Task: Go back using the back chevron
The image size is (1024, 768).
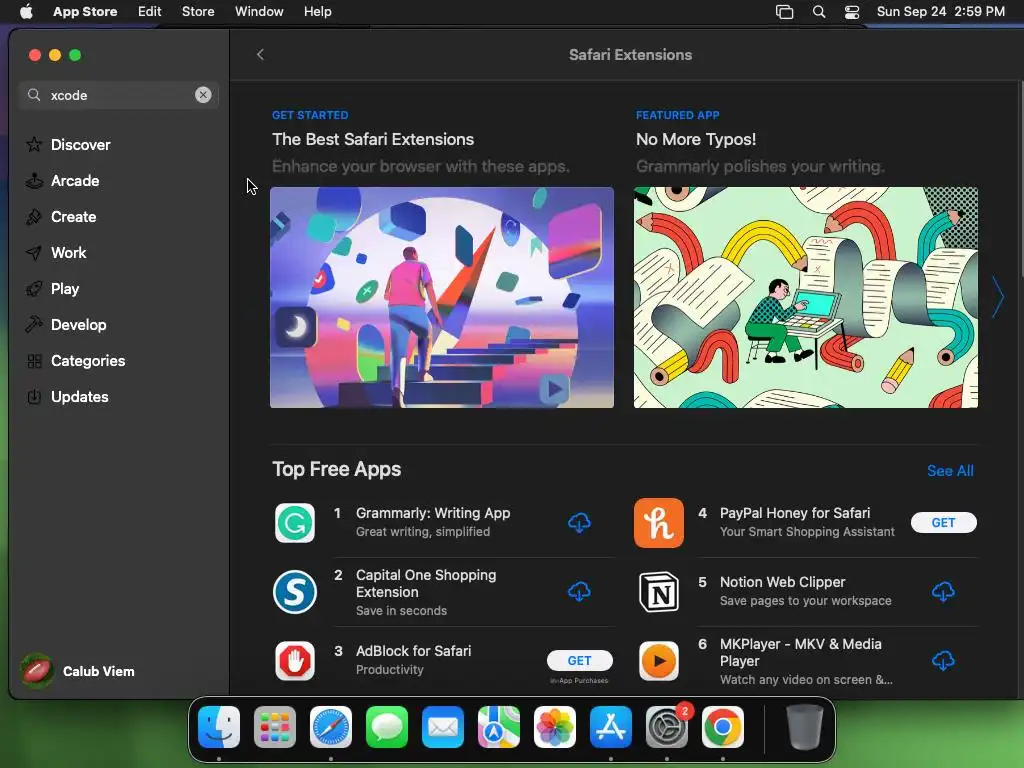Action: pyautogui.click(x=261, y=54)
